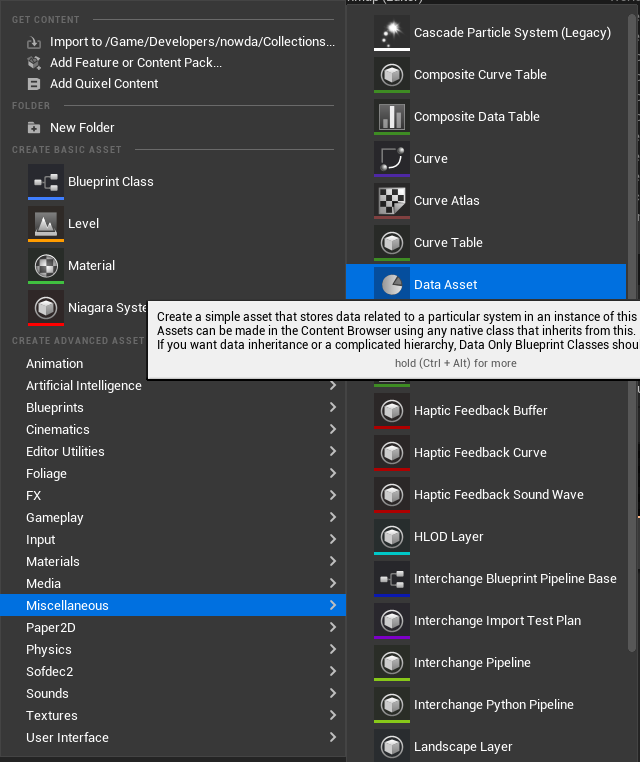The width and height of the screenshot is (640, 762).
Task: Click the Landscape Layer icon
Action: pos(392,745)
